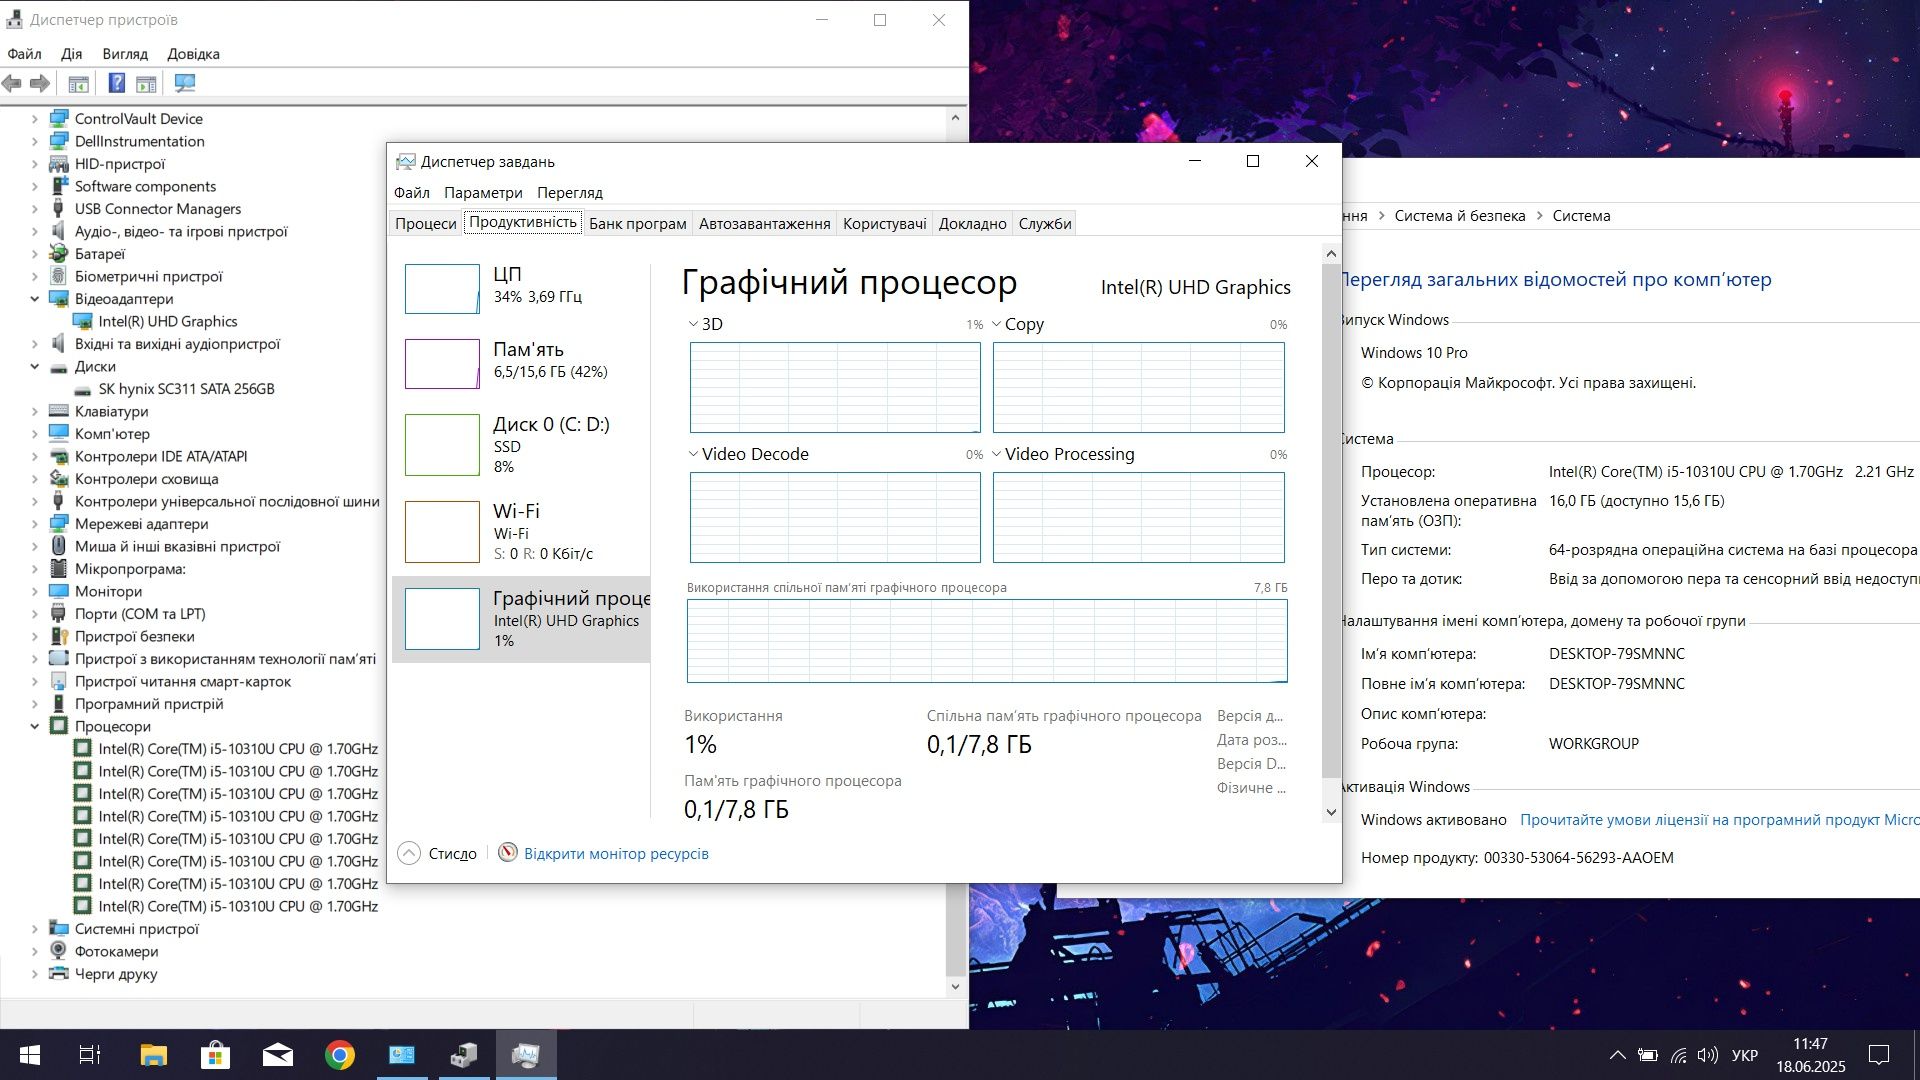Click the battery tray icon
This screenshot has height=1080, width=1920.
click(1648, 1056)
